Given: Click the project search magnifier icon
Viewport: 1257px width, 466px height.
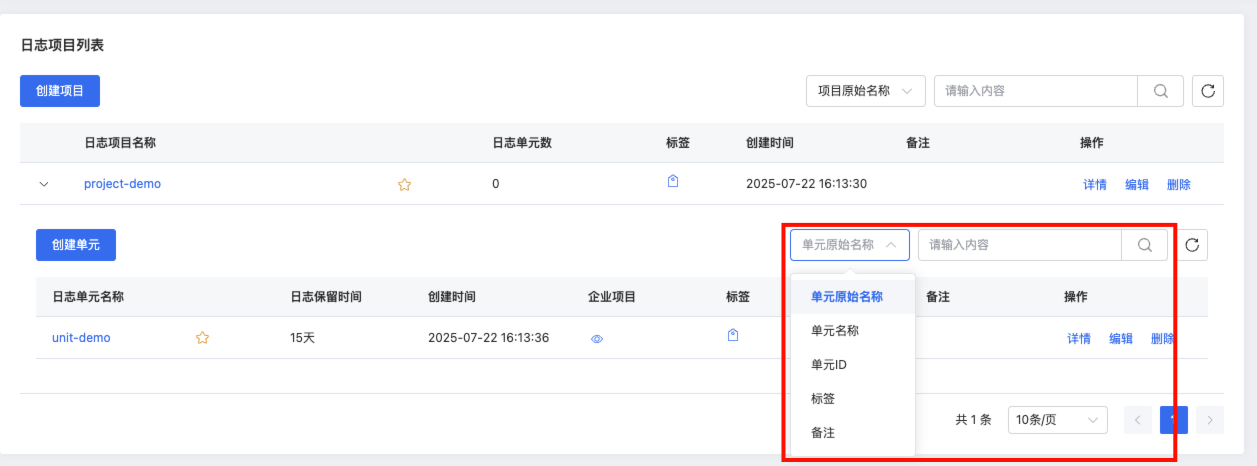Looking at the screenshot, I should 1161,90.
